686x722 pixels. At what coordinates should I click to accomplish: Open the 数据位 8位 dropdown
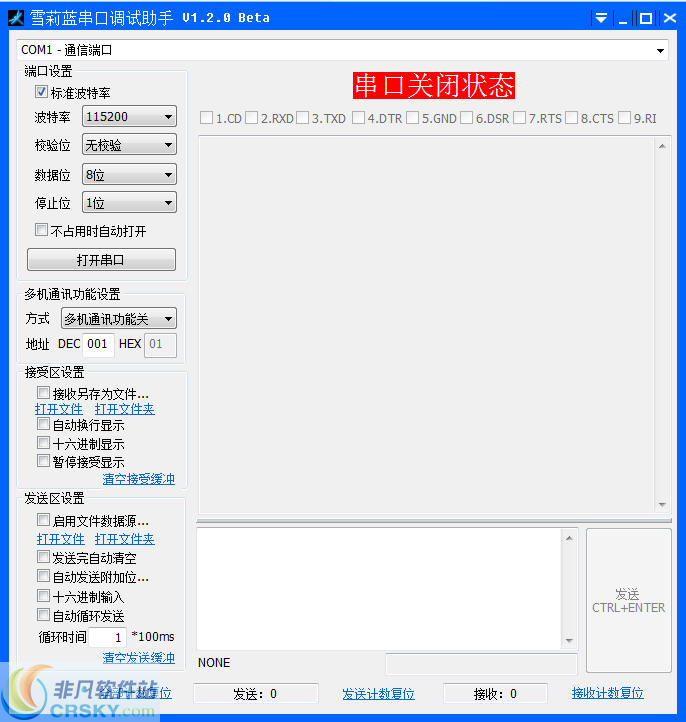(129, 175)
